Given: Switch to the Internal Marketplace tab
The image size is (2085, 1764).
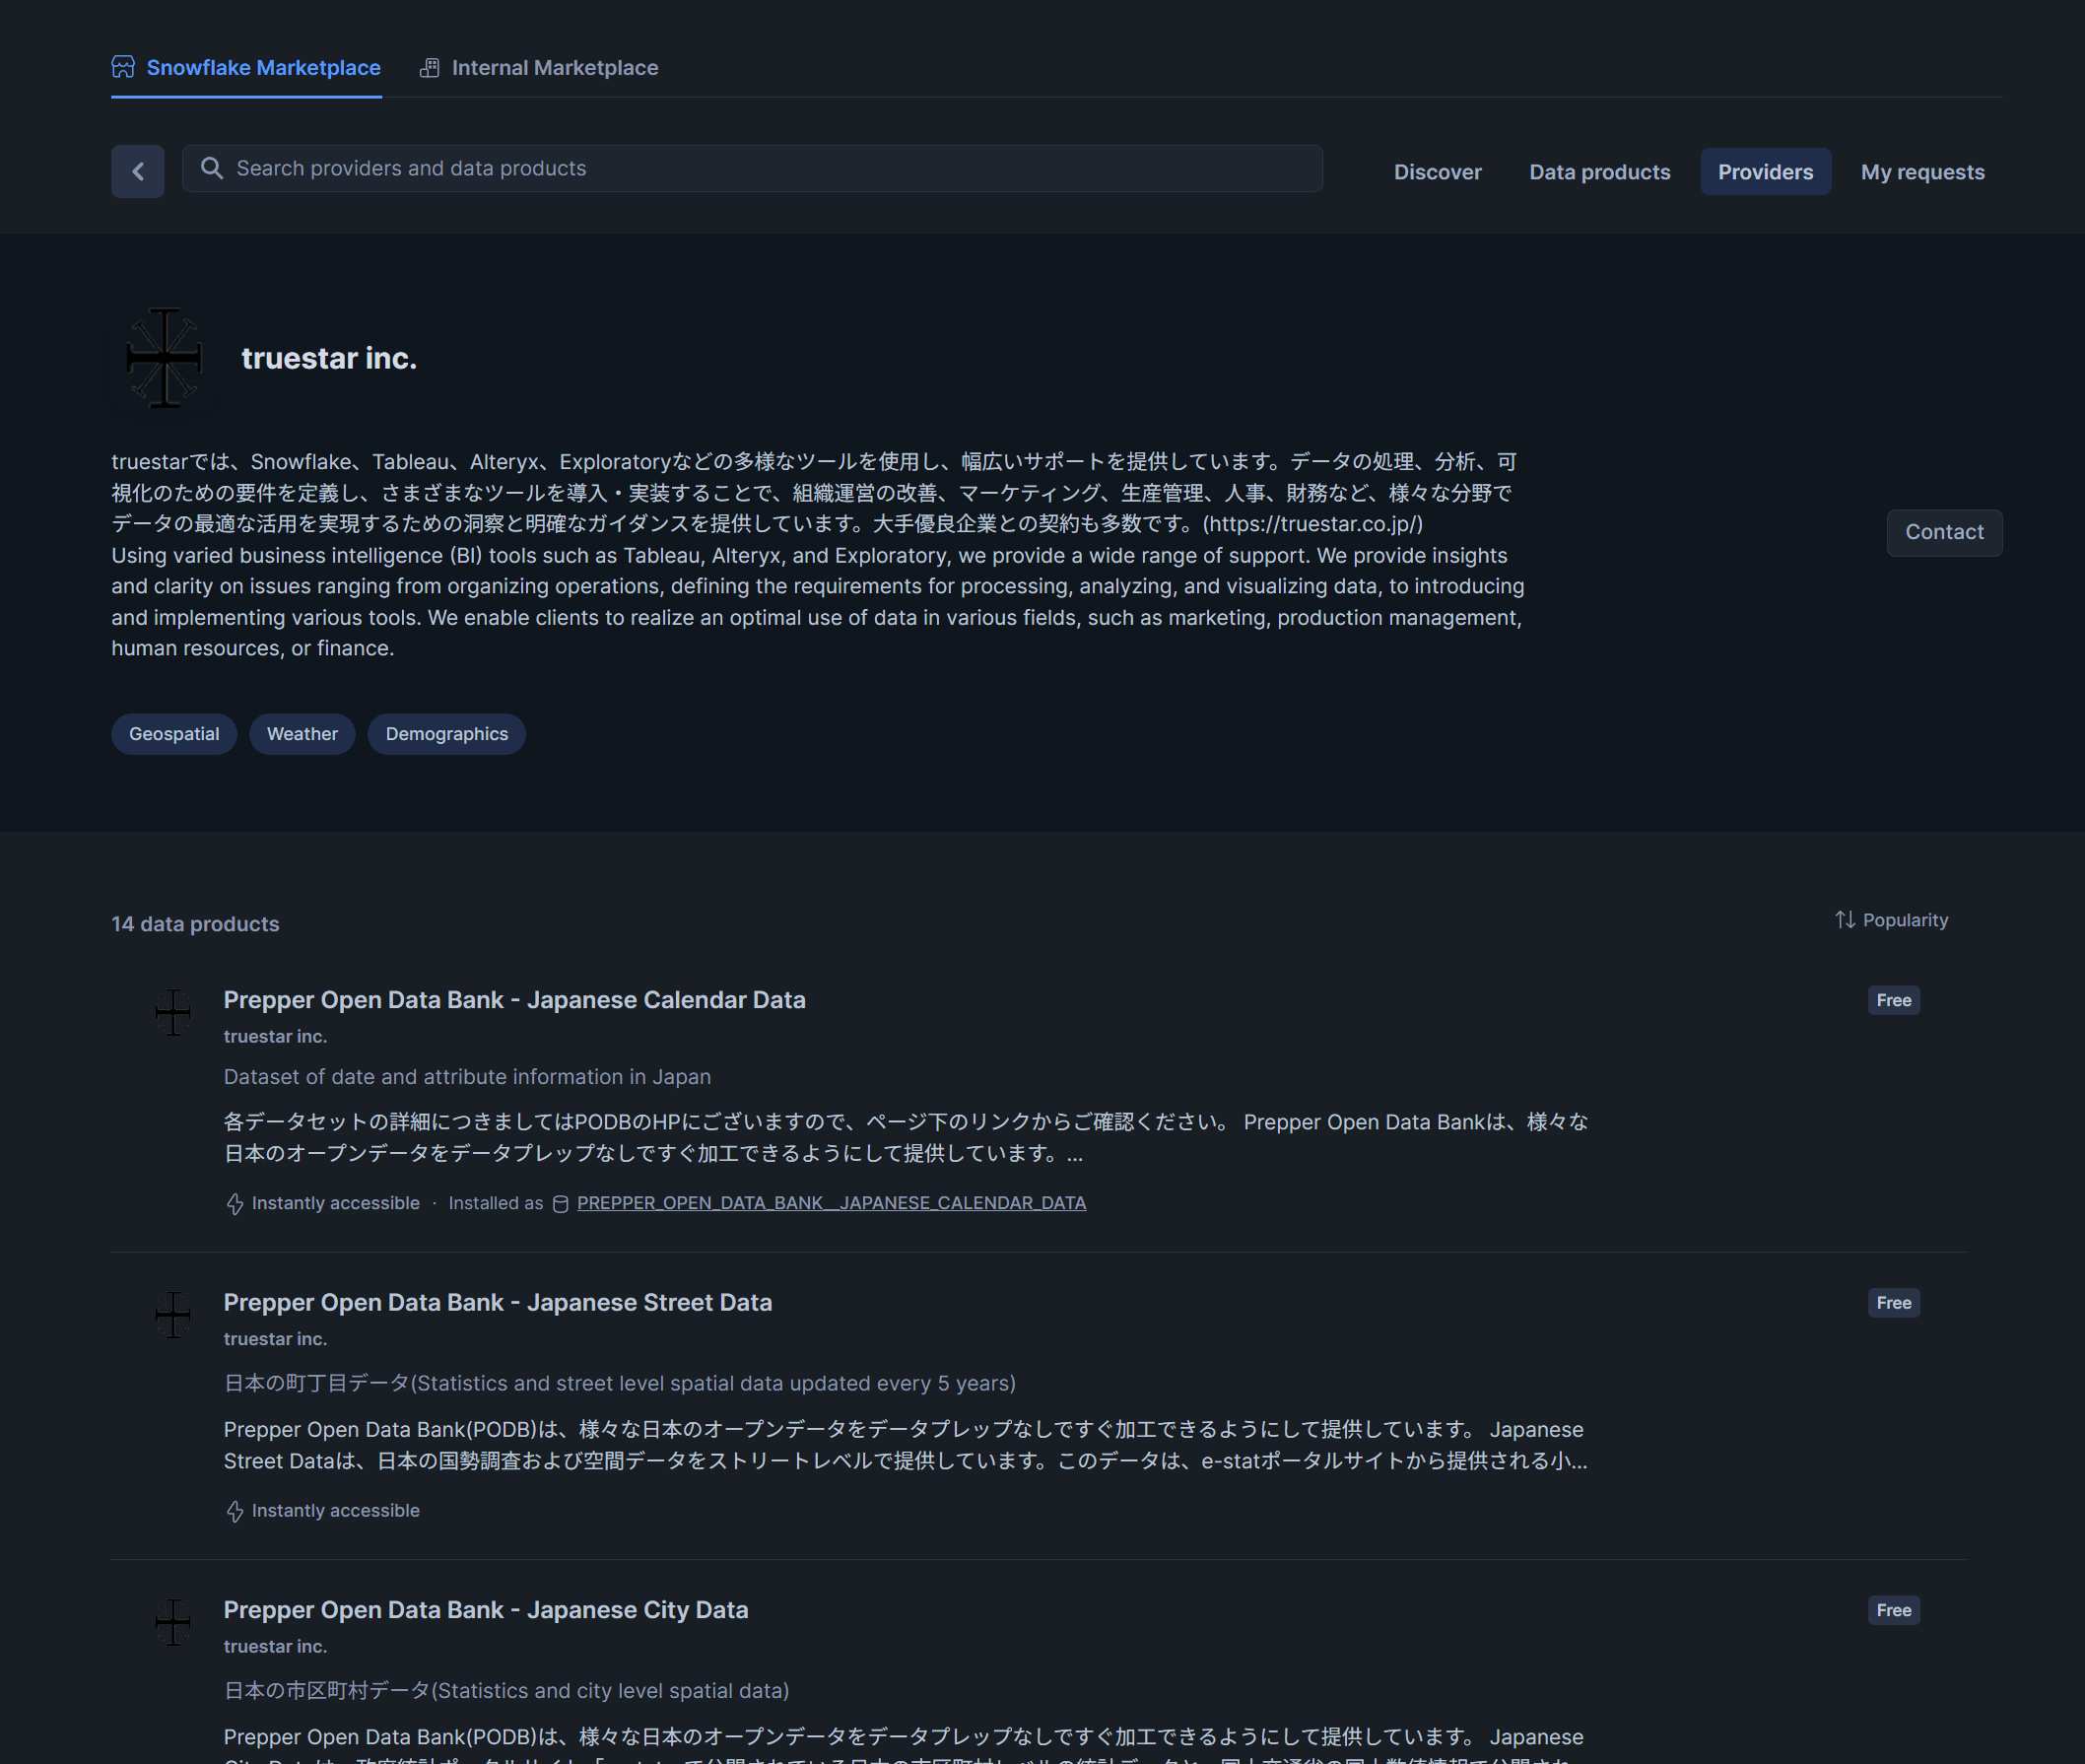Looking at the screenshot, I should point(539,68).
